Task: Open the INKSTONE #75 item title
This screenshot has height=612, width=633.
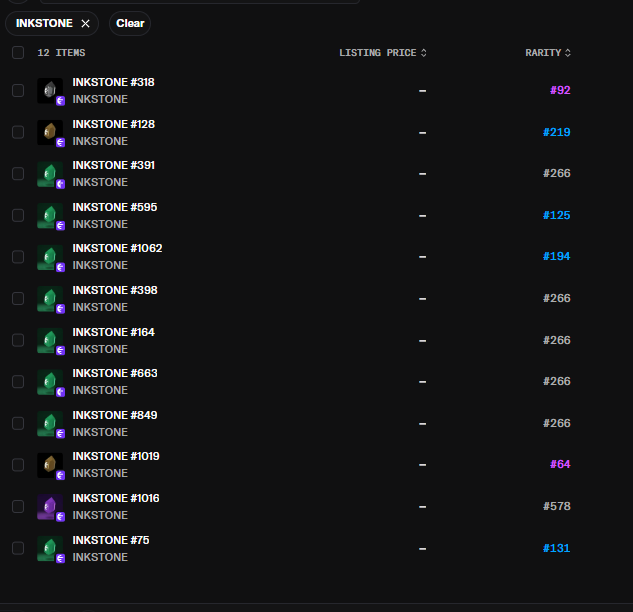Action: (x=111, y=540)
